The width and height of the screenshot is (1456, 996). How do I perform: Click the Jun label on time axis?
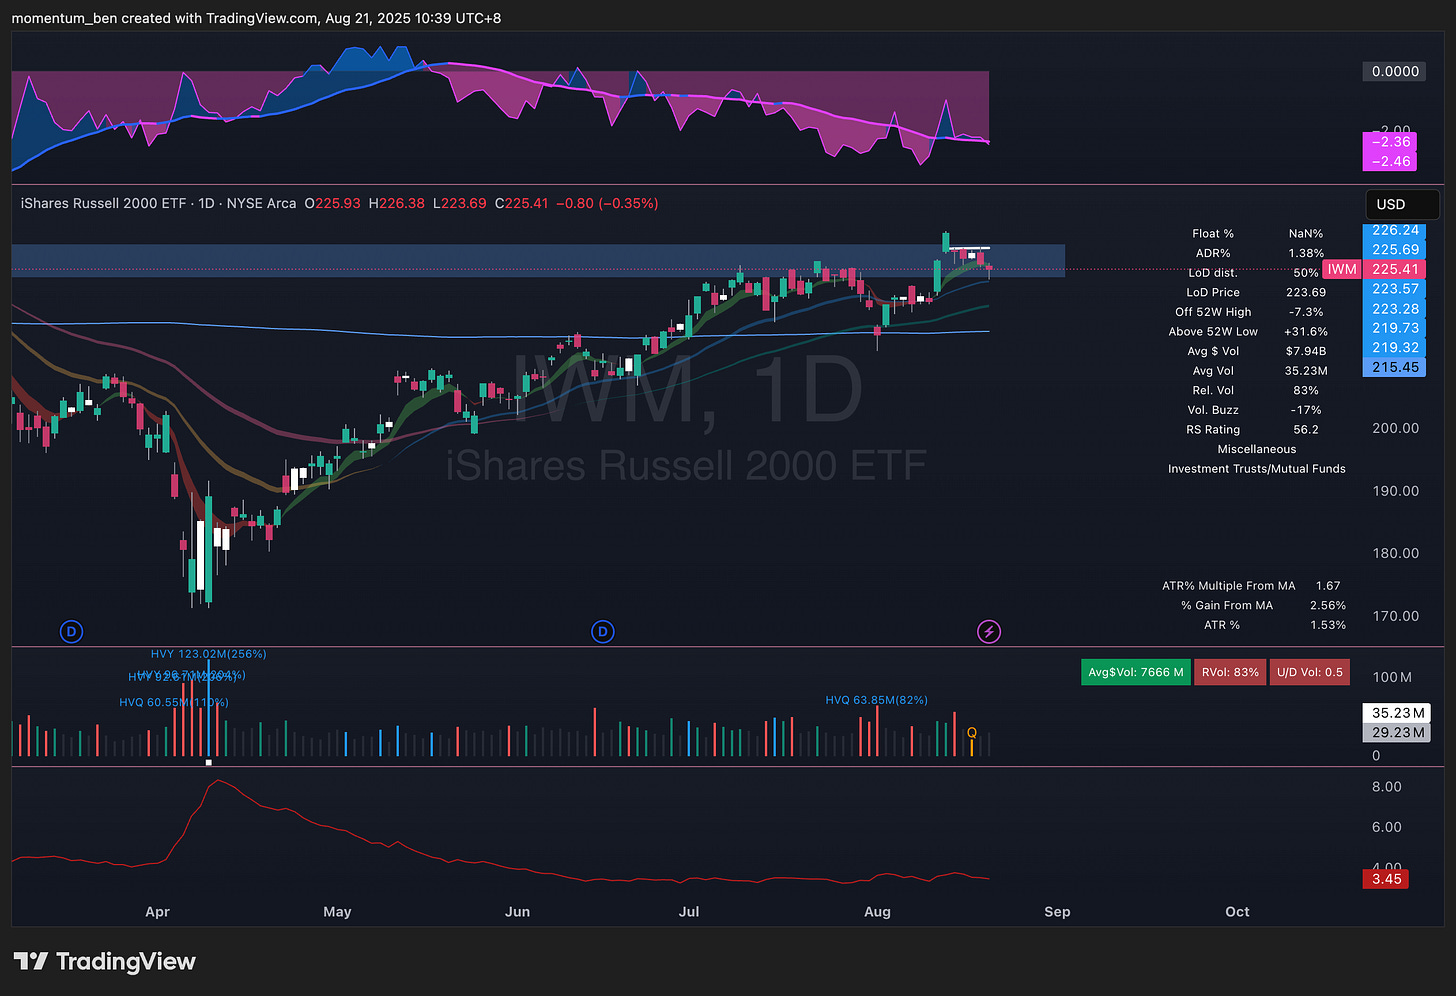pyautogui.click(x=517, y=912)
